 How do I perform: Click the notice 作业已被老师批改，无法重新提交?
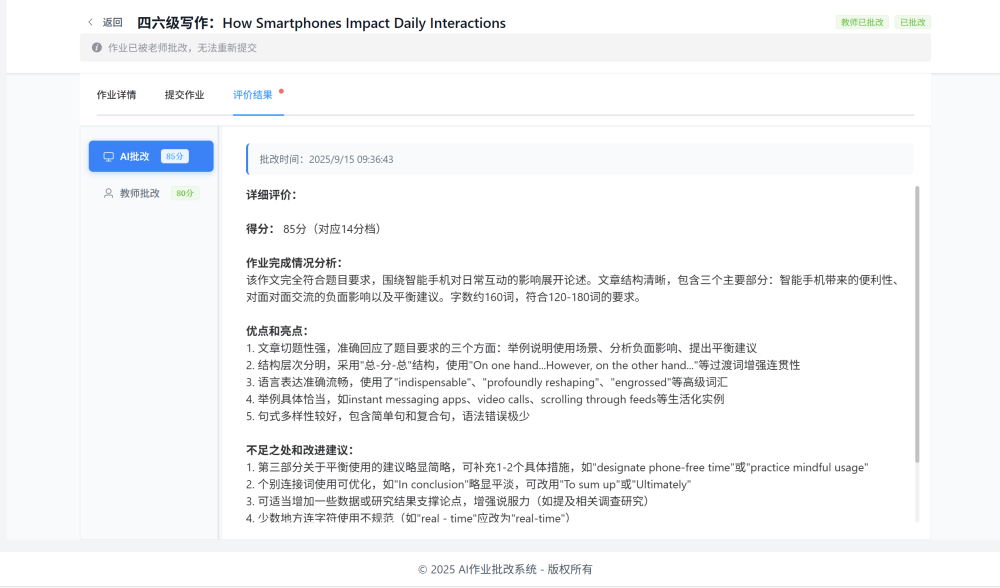tap(182, 48)
